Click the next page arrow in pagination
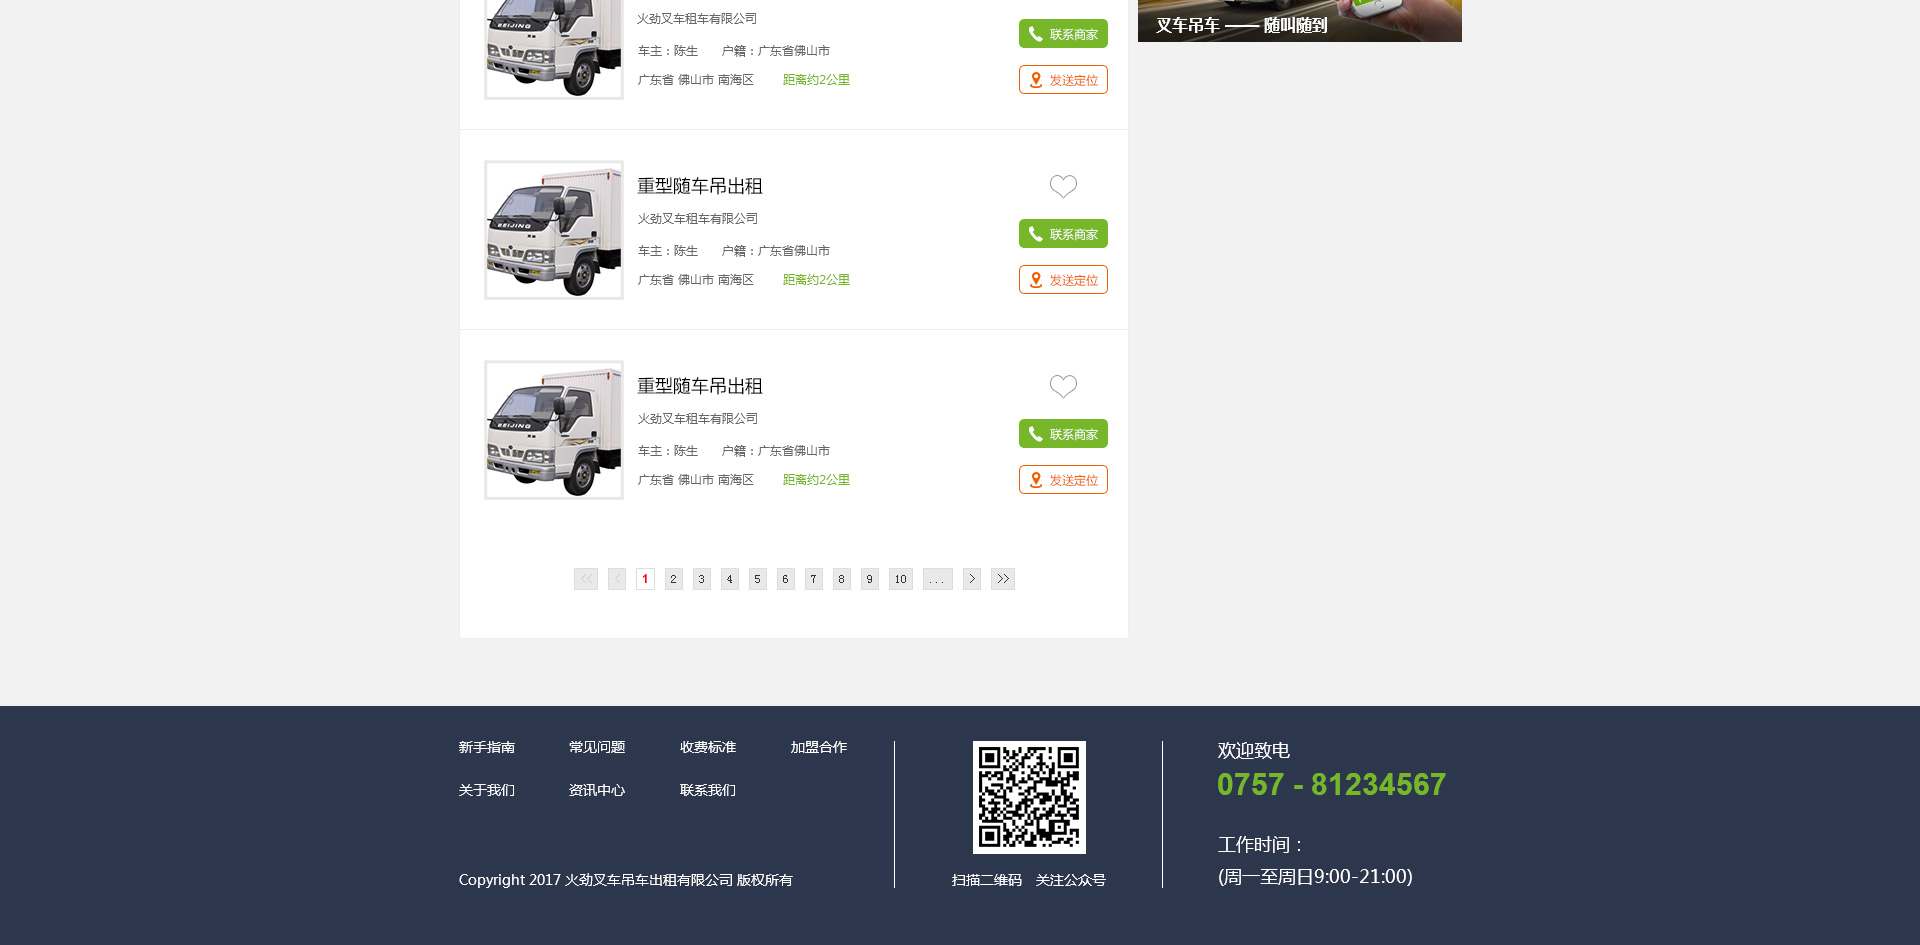 pos(972,579)
